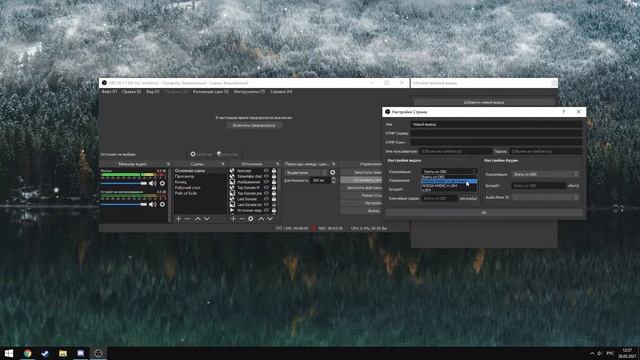
Task: Lock the Streamlabs chat source
Action: click(x=274, y=176)
